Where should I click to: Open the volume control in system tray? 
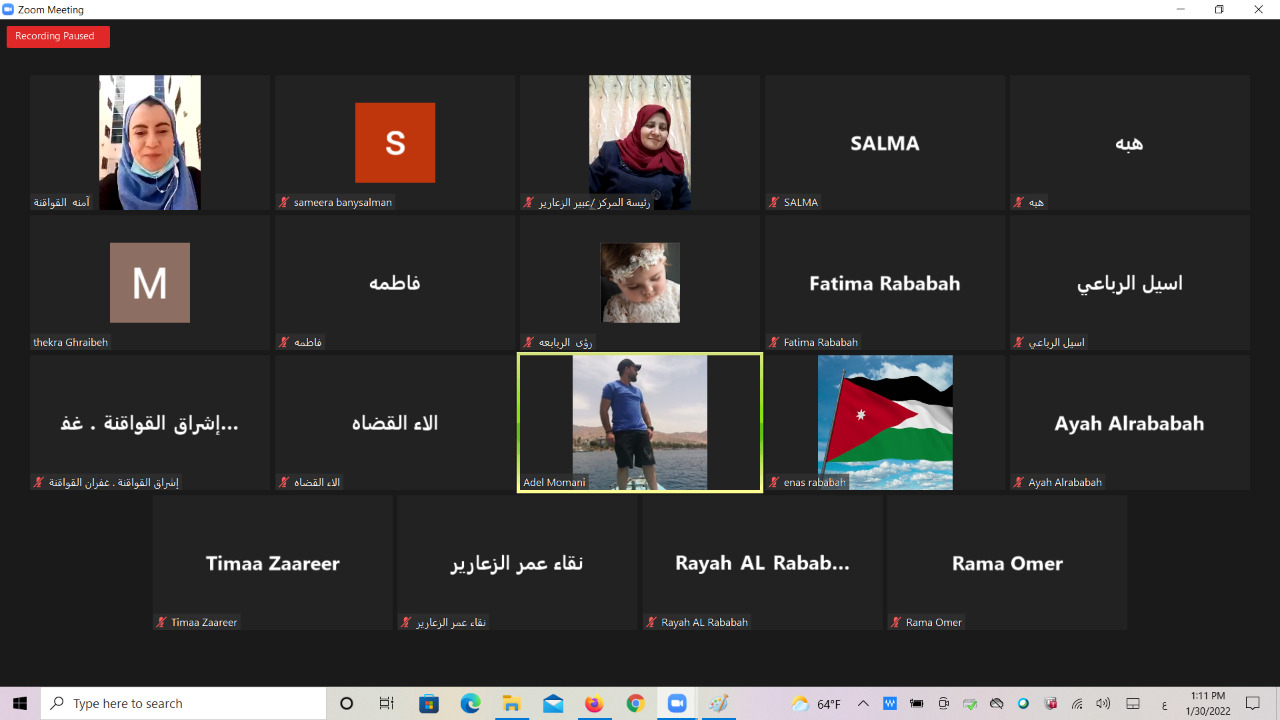point(1103,704)
